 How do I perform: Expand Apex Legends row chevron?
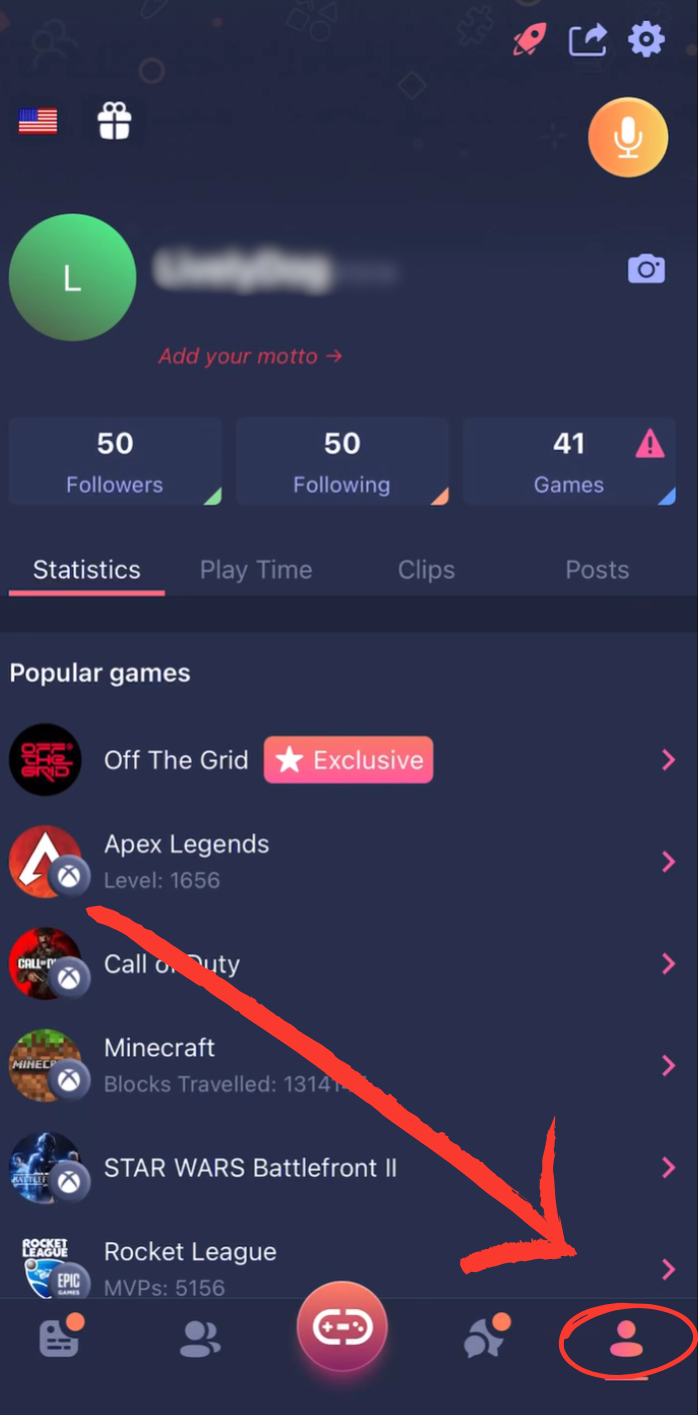[x=668, y=862]
